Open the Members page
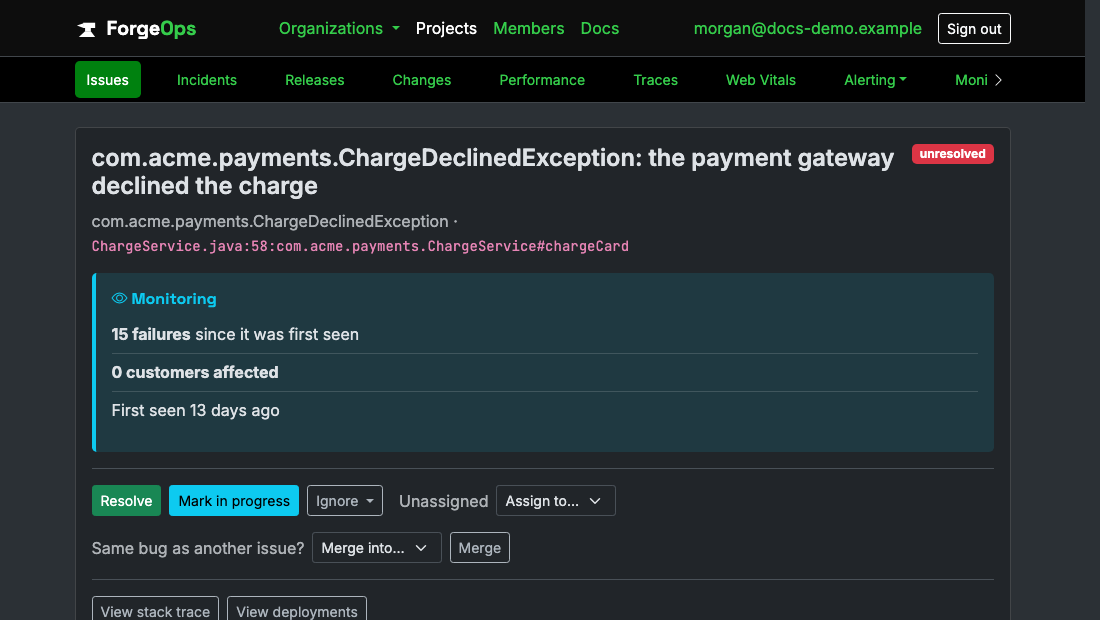Image resolution: width=1100 pixels, height=620 pixels. tap(528, 29)
